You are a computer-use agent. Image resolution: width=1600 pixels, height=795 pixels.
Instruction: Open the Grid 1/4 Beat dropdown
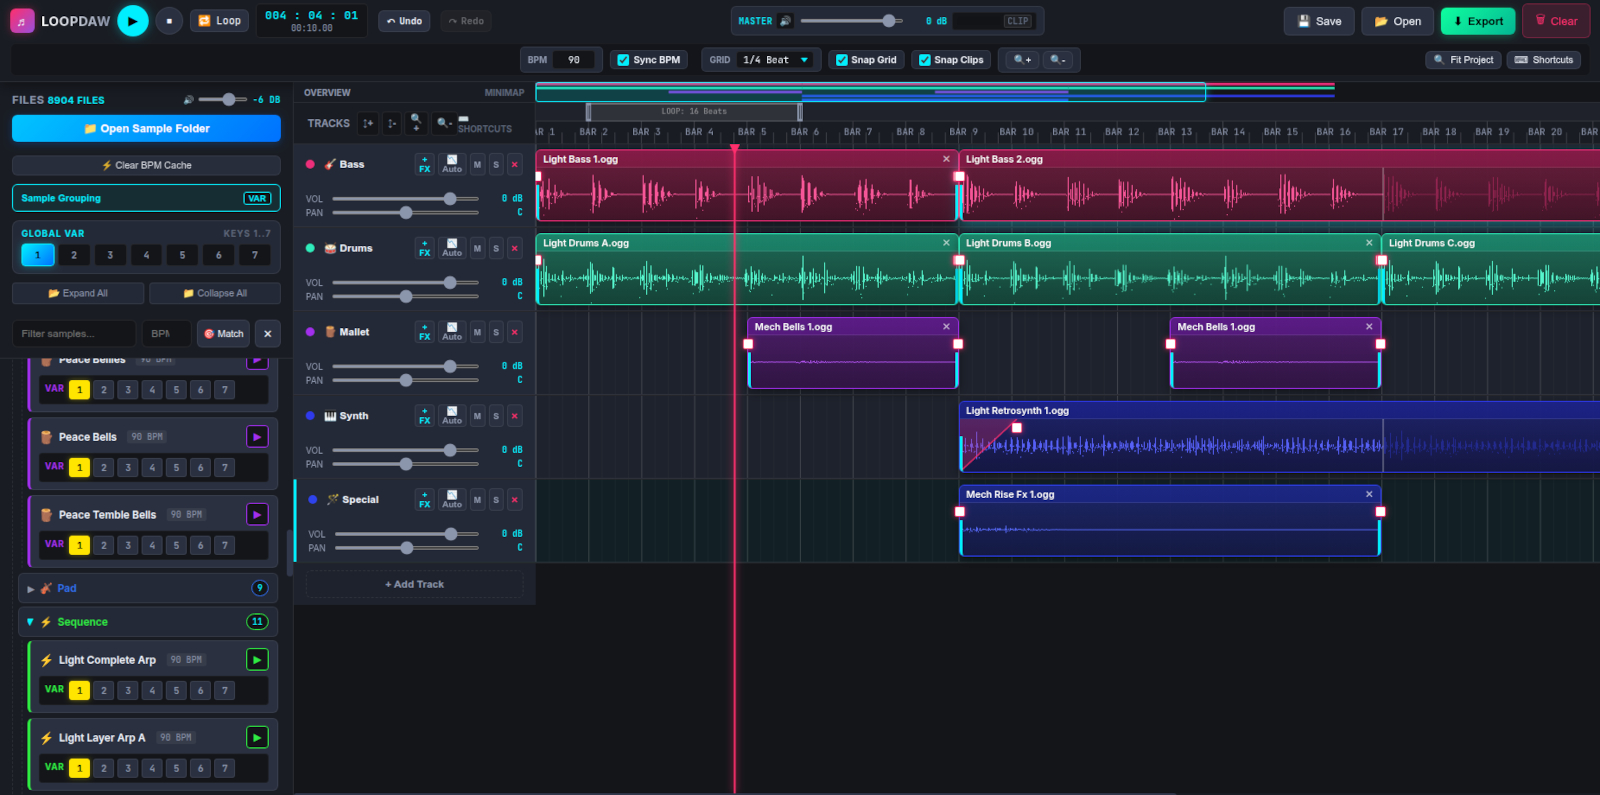pos(777,60)
